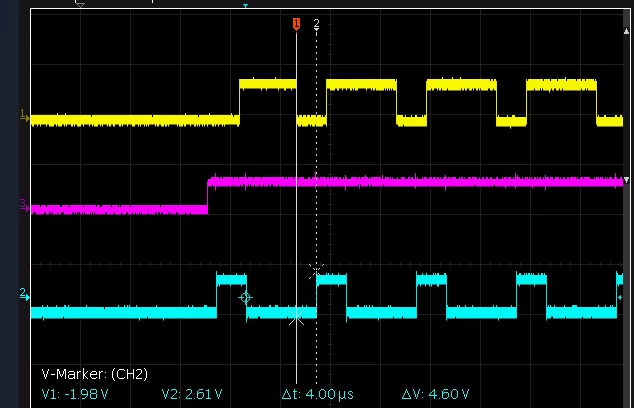The height and width of the screenshot is (408, 634).
Task: Click the cyan trigger position triangle at top
Action: point(245,6)
